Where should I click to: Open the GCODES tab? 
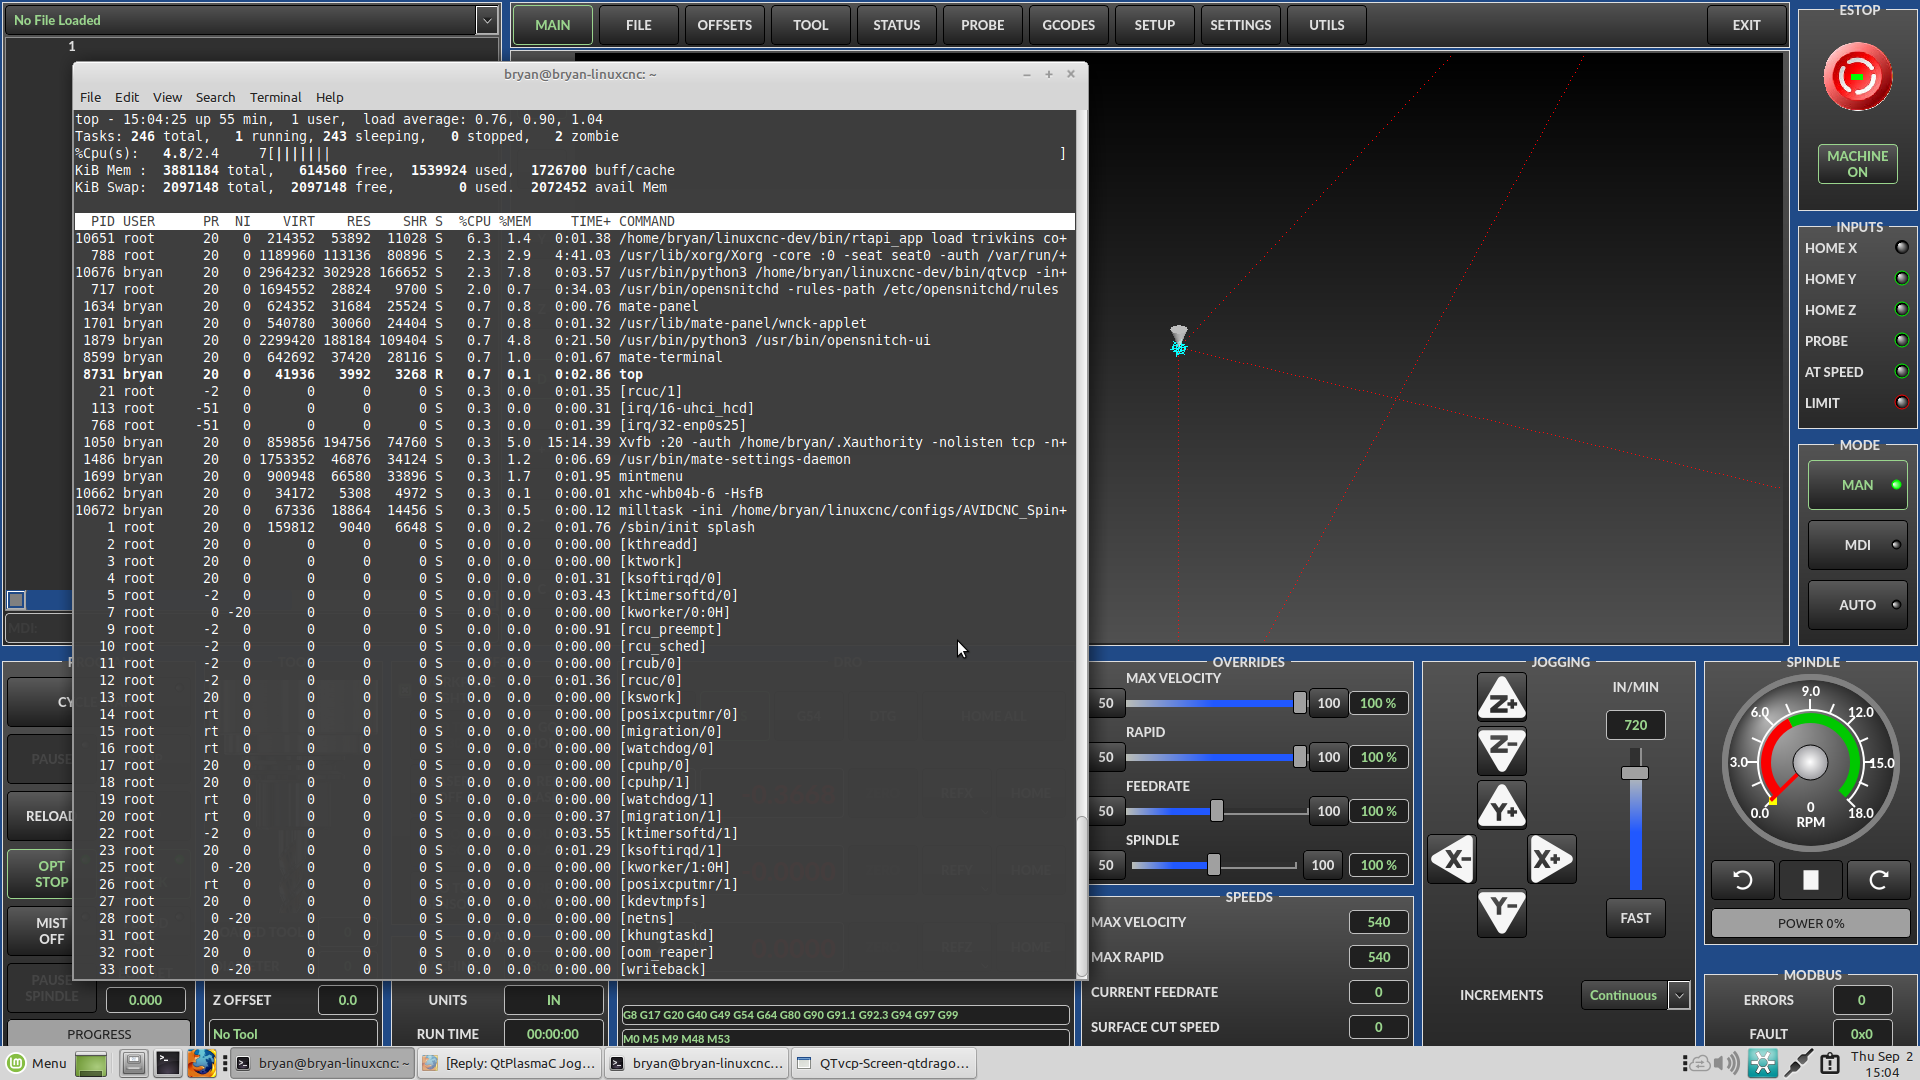[x=1069, y=25]
